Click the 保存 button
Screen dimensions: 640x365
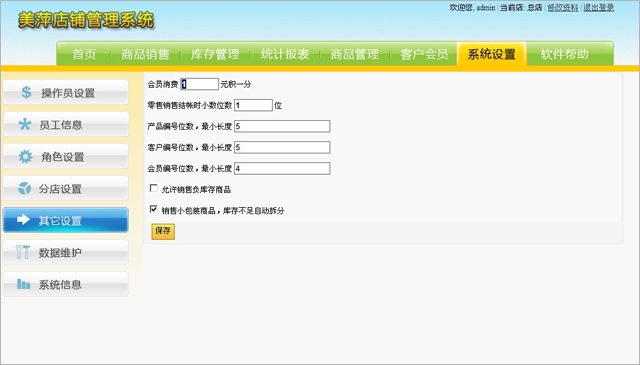pyautogui.click(x=163, y=231)
